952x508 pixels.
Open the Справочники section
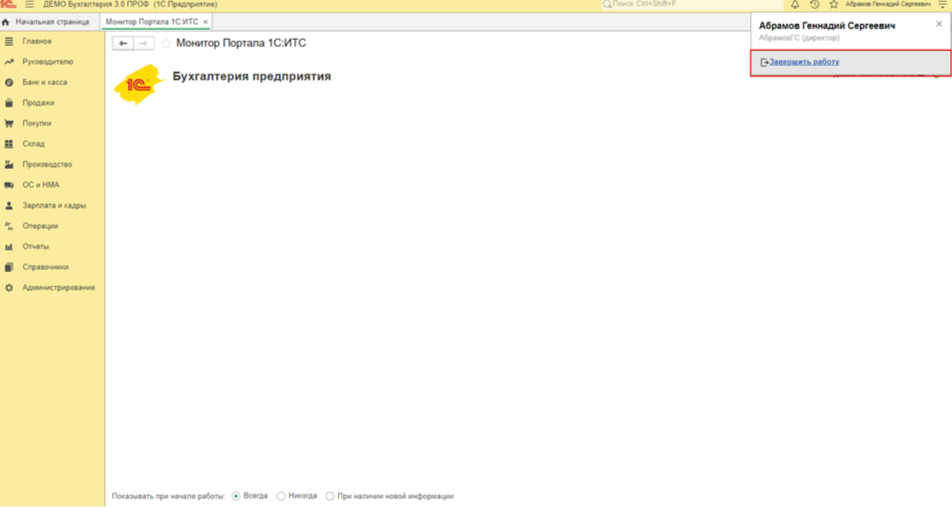(x=46, y=267)
